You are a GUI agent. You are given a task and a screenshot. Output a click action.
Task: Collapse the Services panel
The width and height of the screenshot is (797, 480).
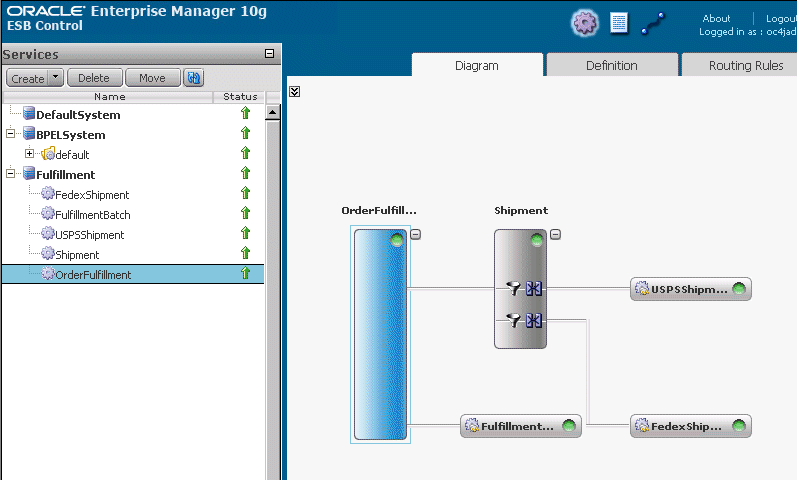269,53
